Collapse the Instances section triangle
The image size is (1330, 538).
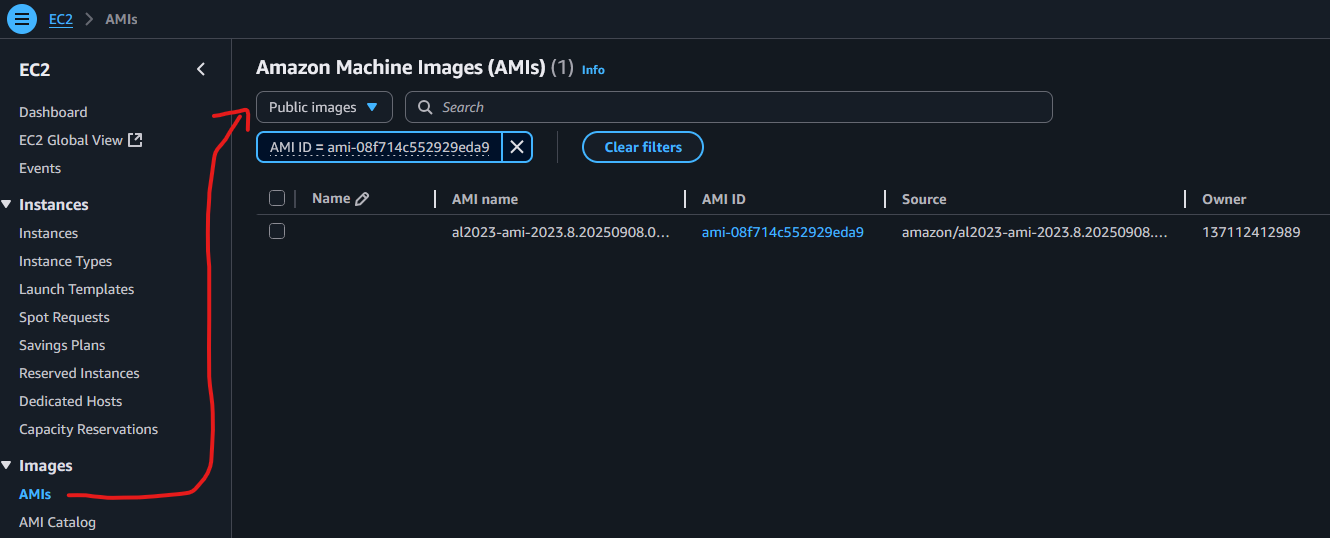(7, 204)
